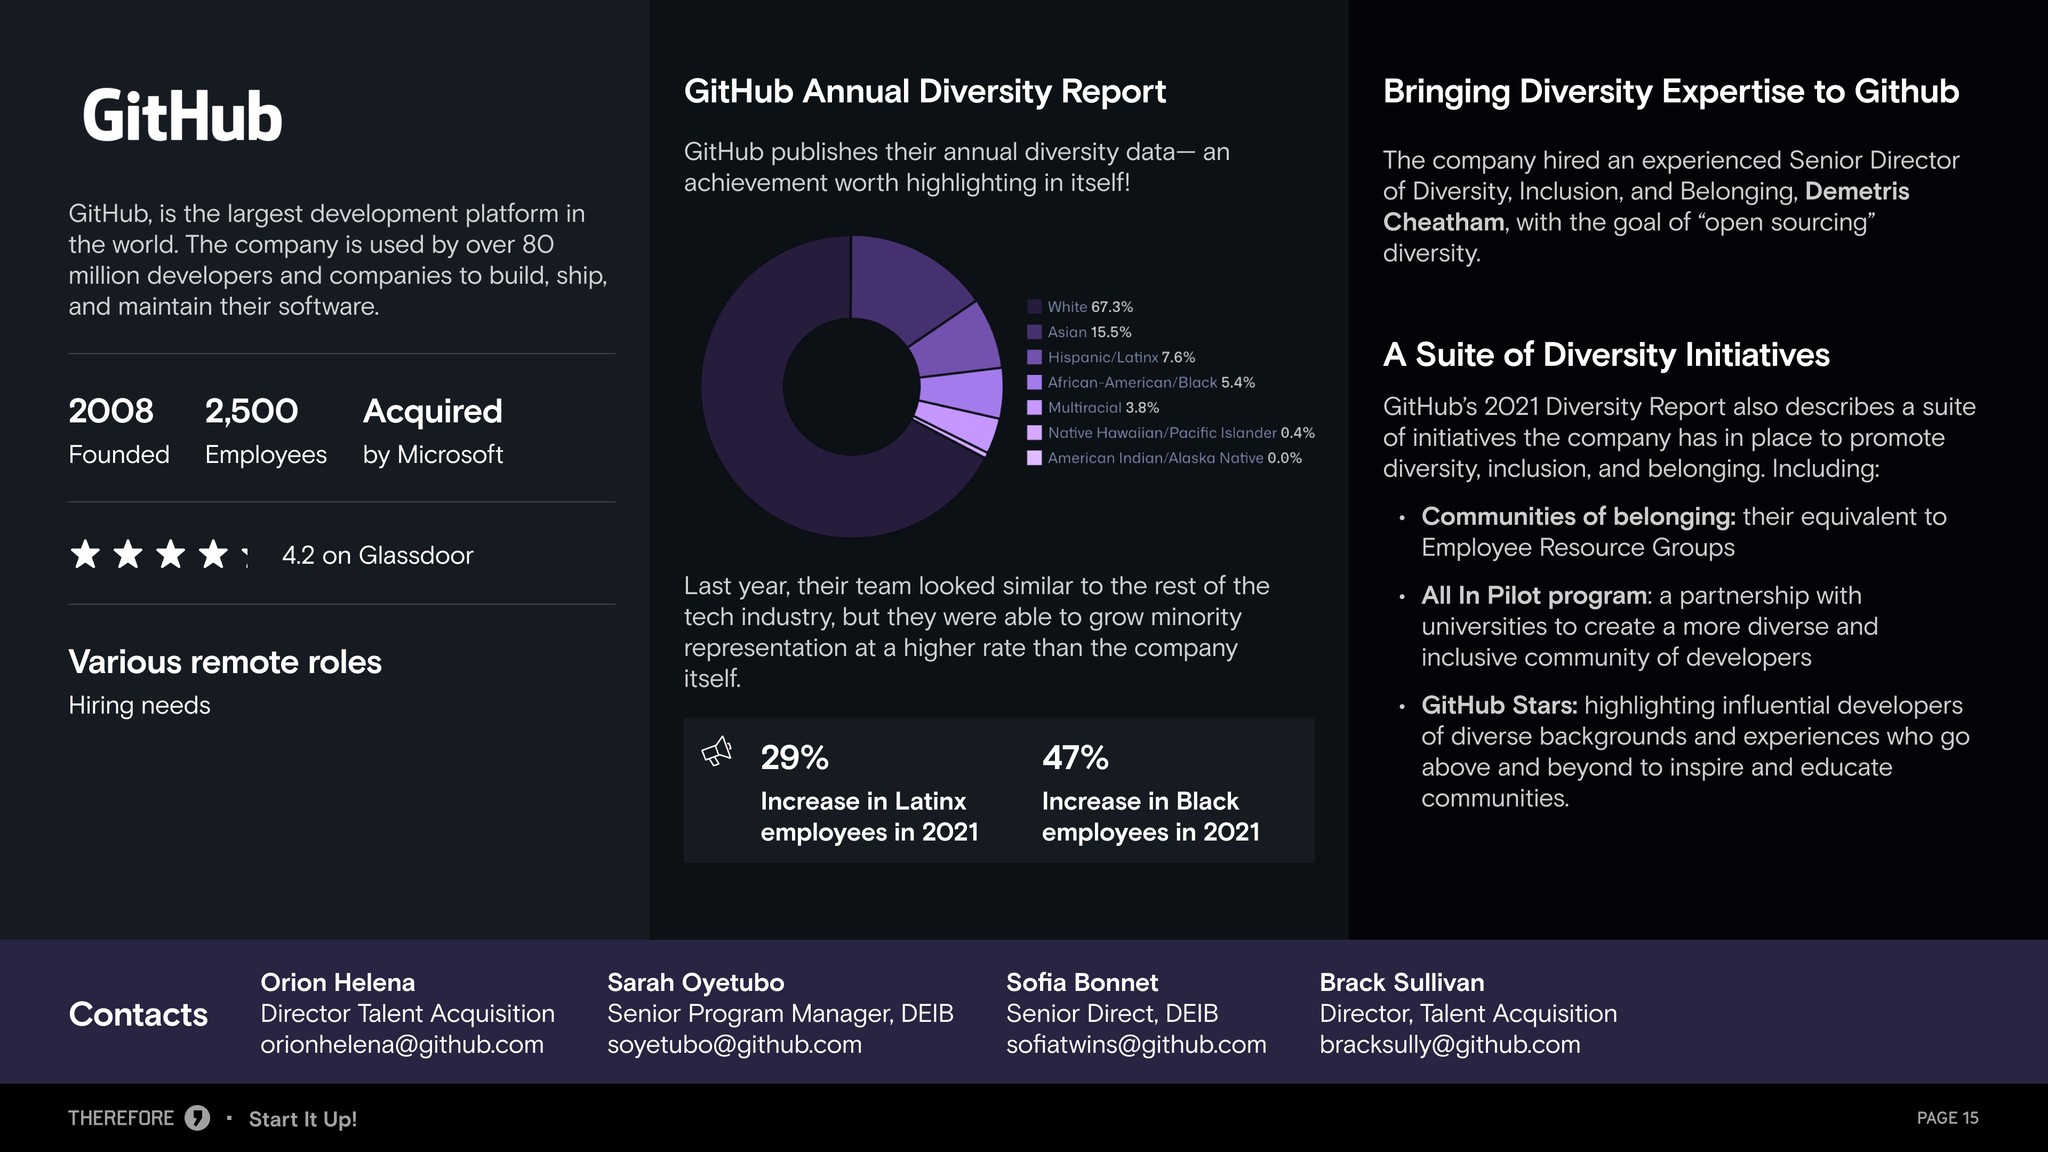Screen dimensions: 2048x1152
Task: Click the megaphone icon beside 29%
Action: pos(717,751)
